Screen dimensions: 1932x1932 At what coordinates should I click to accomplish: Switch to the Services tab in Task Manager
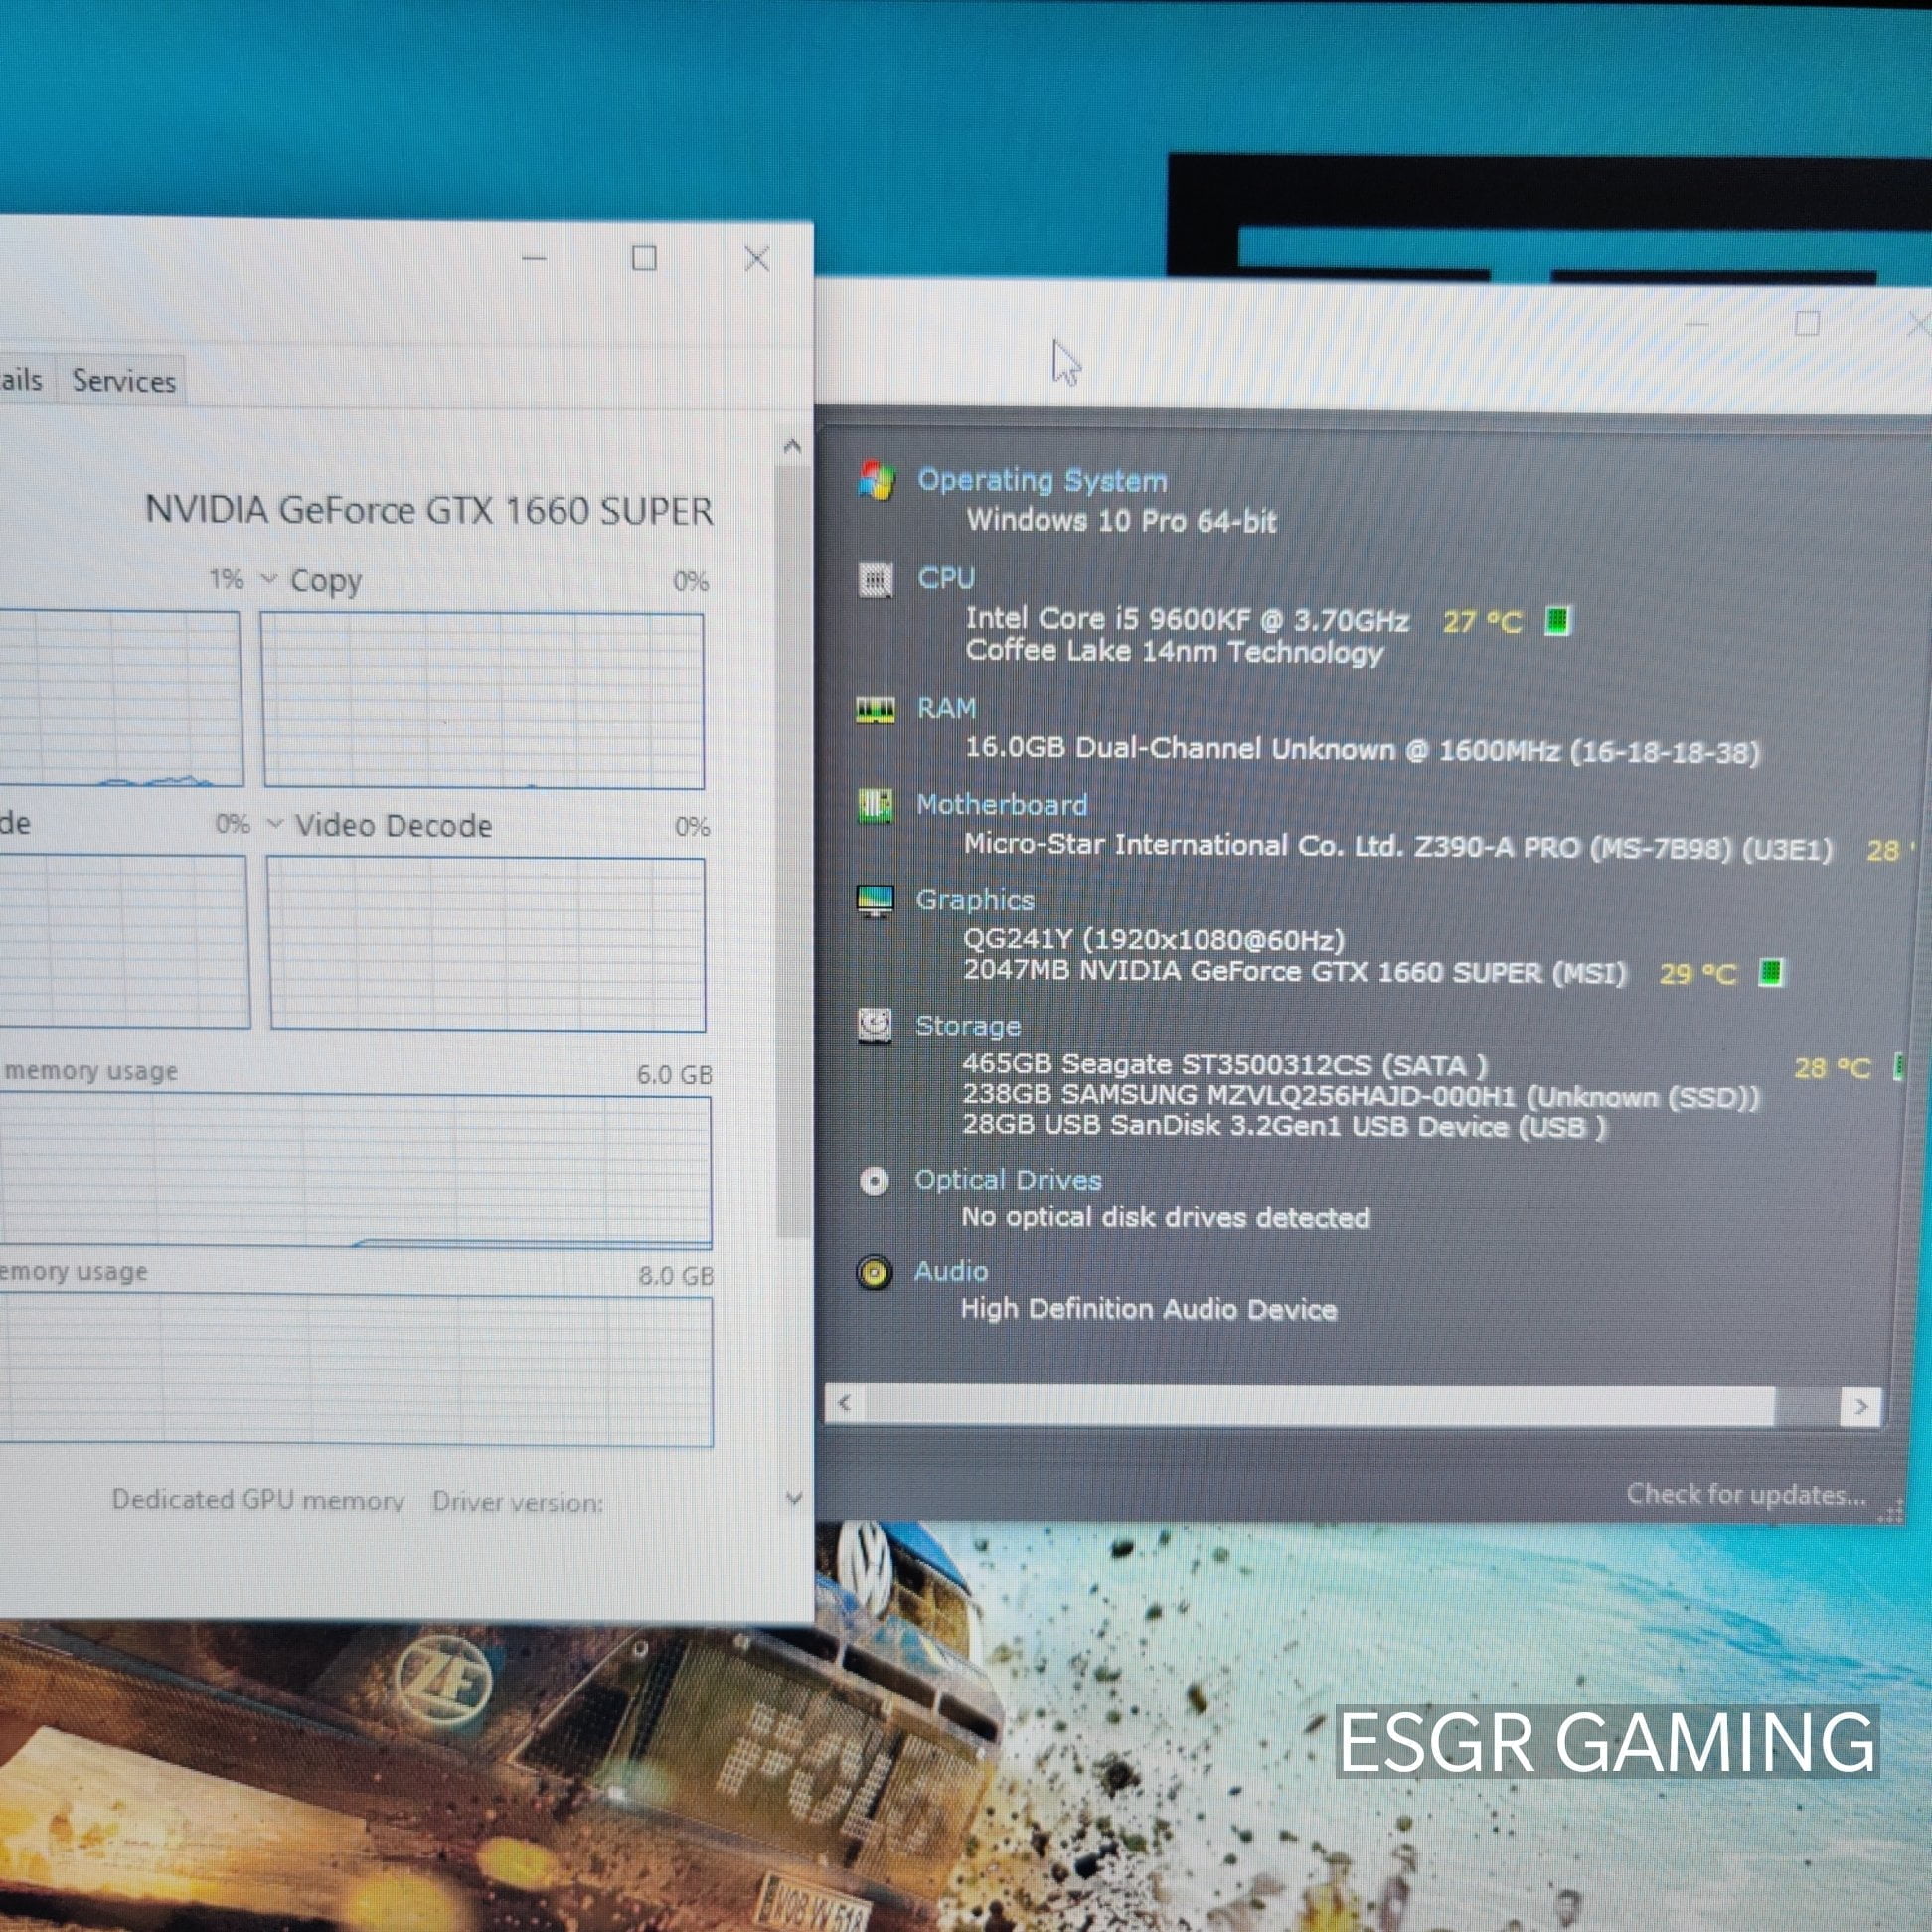click(x=124, y=381)
